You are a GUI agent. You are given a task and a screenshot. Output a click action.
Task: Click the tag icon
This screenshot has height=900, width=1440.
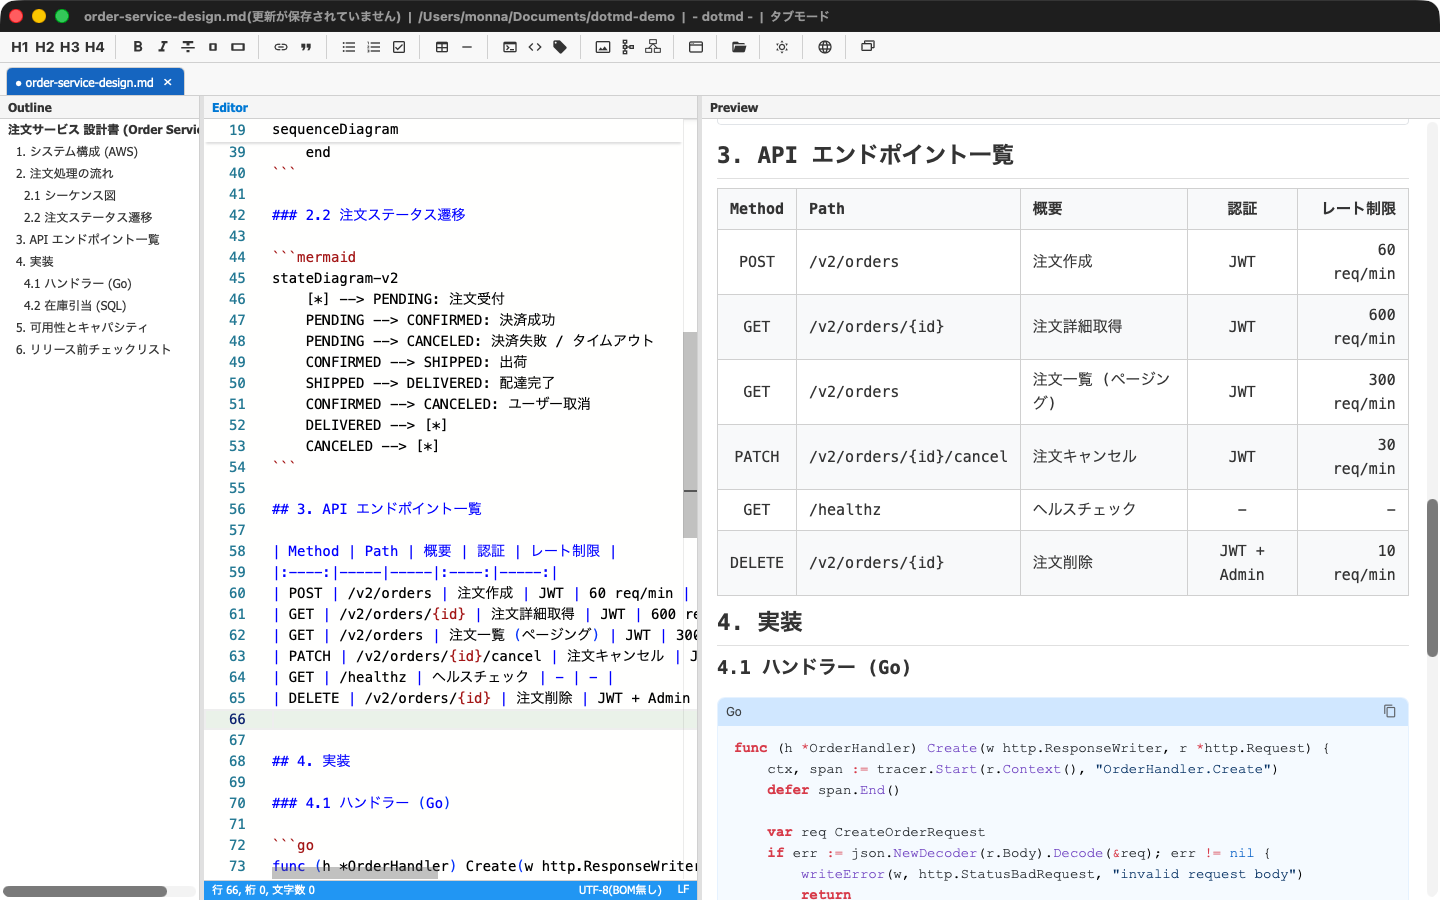click(560, 47)
